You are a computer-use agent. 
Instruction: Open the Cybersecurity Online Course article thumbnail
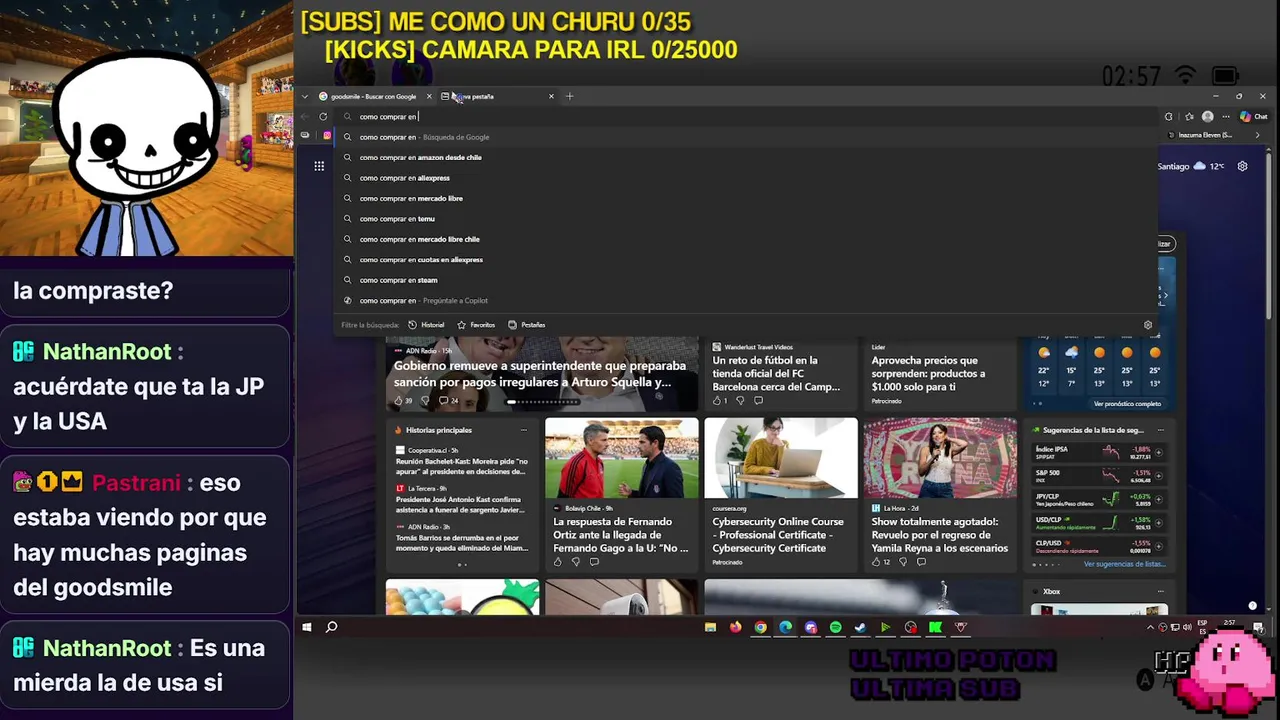[781, 458]
